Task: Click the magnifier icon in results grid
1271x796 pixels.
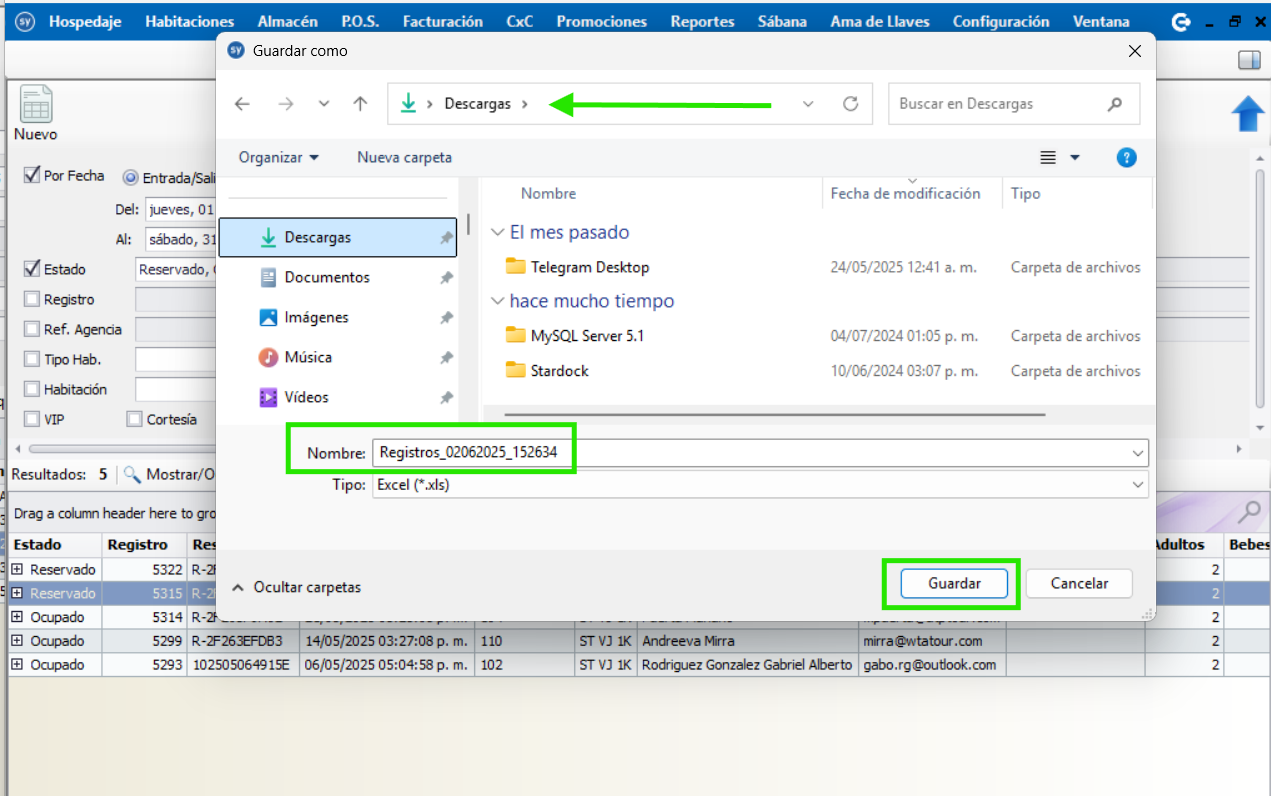Action: [x=1248, y=513]
